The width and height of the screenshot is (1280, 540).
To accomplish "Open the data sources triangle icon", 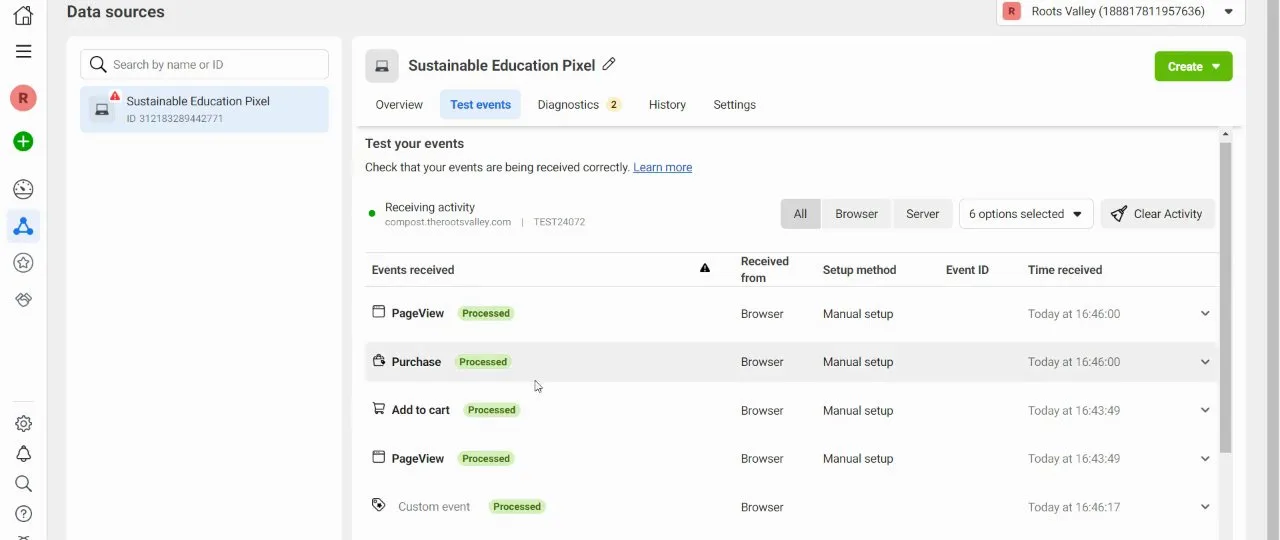I will (x=23, y=227).
